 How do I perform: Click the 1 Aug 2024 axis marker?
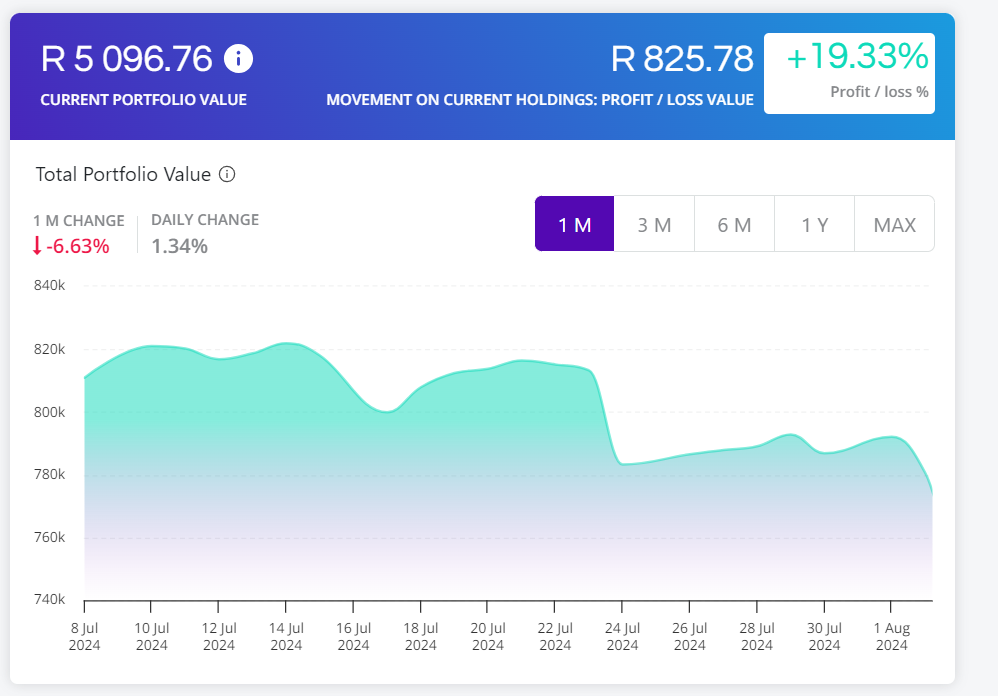[890, 637]
